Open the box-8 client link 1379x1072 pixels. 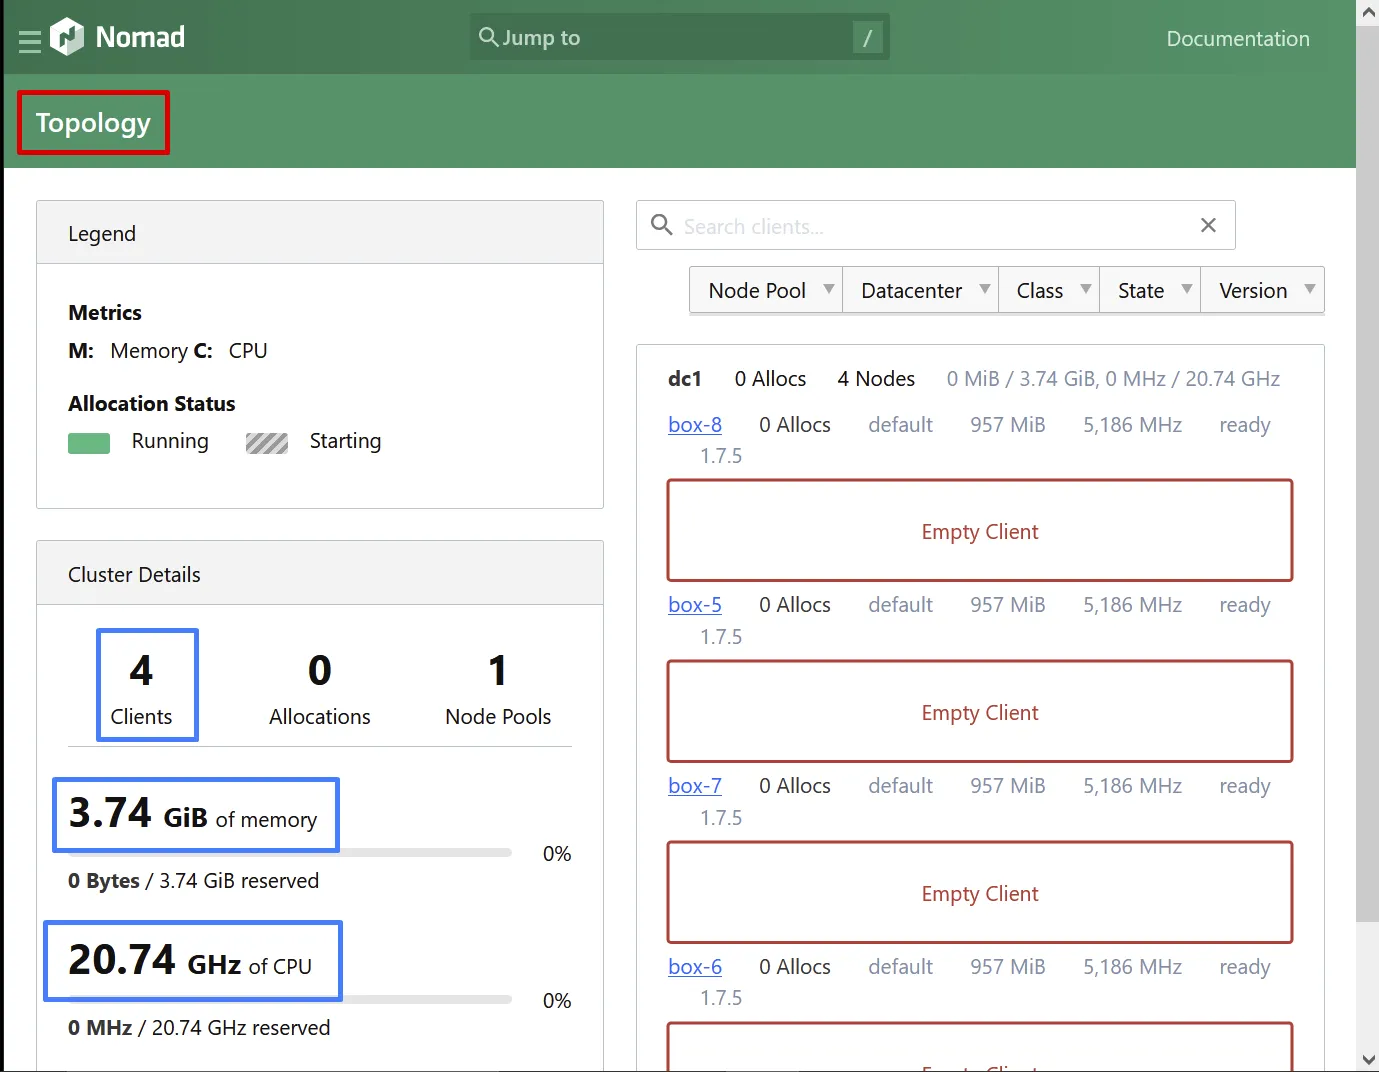click(x=694, y=425)
